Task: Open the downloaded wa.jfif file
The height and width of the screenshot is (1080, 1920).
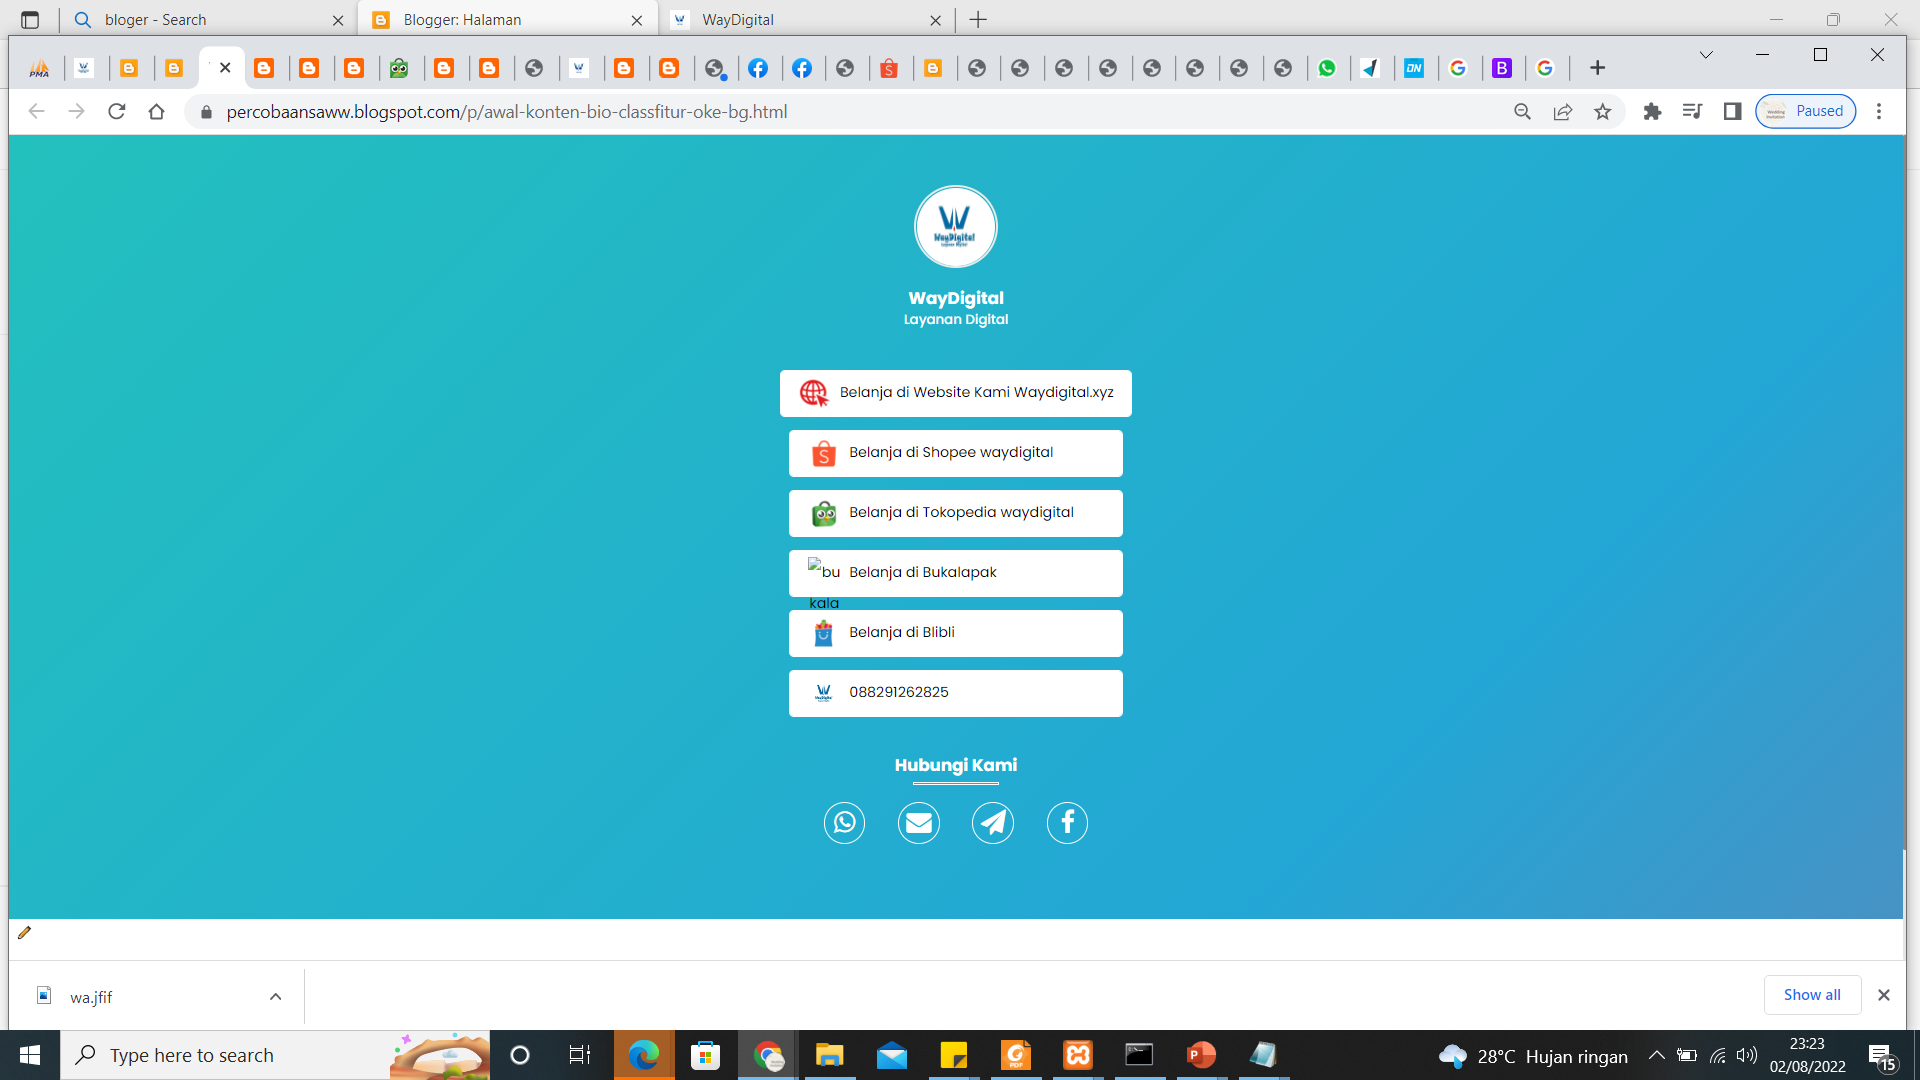Action: pyautogui.click(x=90, y=997)
